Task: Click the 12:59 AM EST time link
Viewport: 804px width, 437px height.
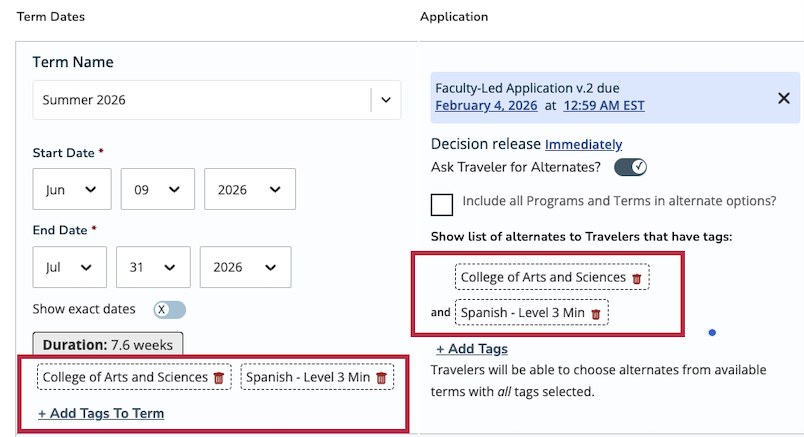Action: tap(604, 105)
